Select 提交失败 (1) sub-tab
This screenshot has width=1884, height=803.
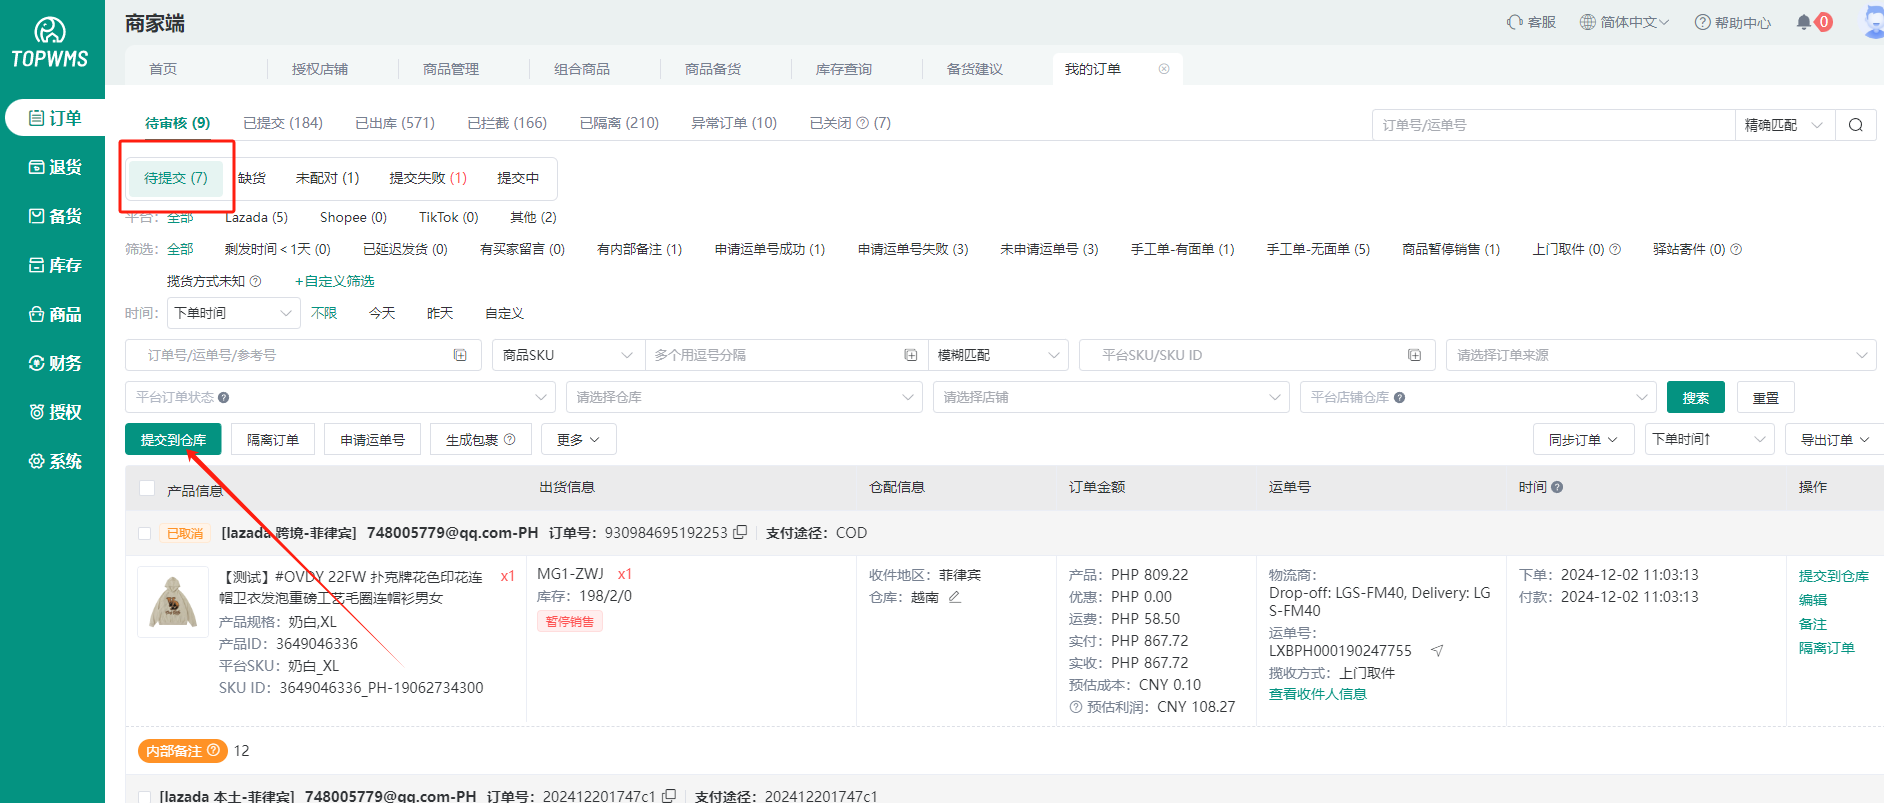pyautogui.click(x=428, y=178)
